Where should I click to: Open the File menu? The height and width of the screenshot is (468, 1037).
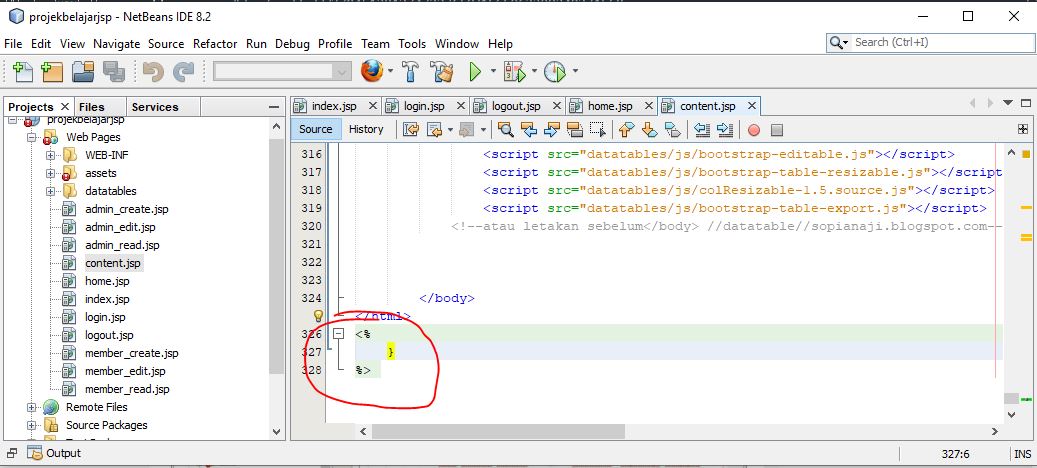pyautogui.click(x=13, y=44)
